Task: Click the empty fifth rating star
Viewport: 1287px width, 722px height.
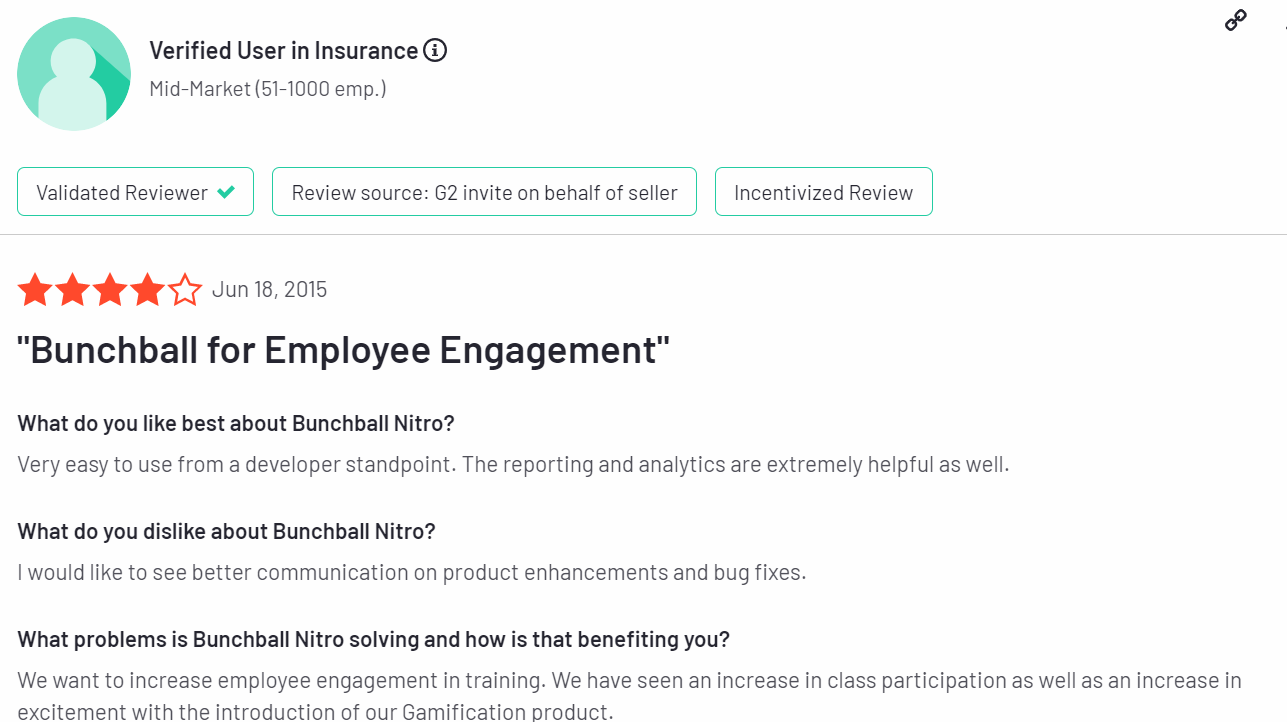Action: click(x=185, y=290)
